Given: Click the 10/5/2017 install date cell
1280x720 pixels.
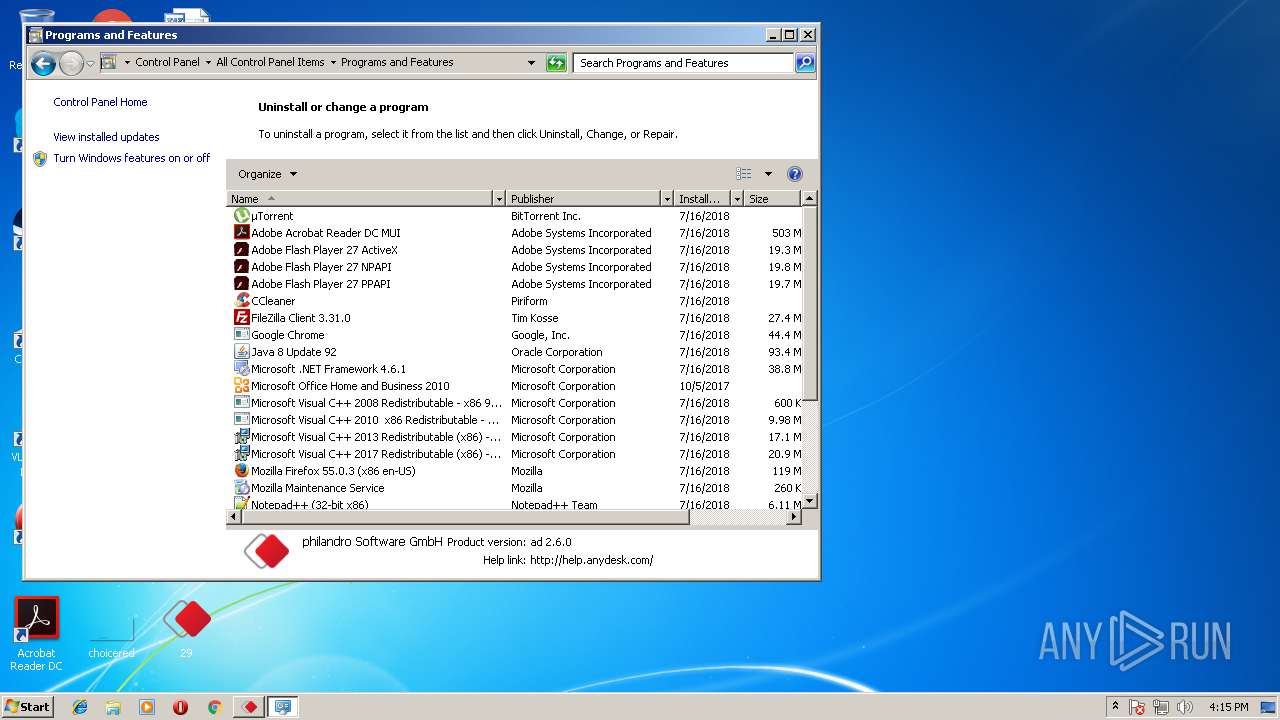Looking at the screenshot, I should pyautogui.click(x=703, y=386).
